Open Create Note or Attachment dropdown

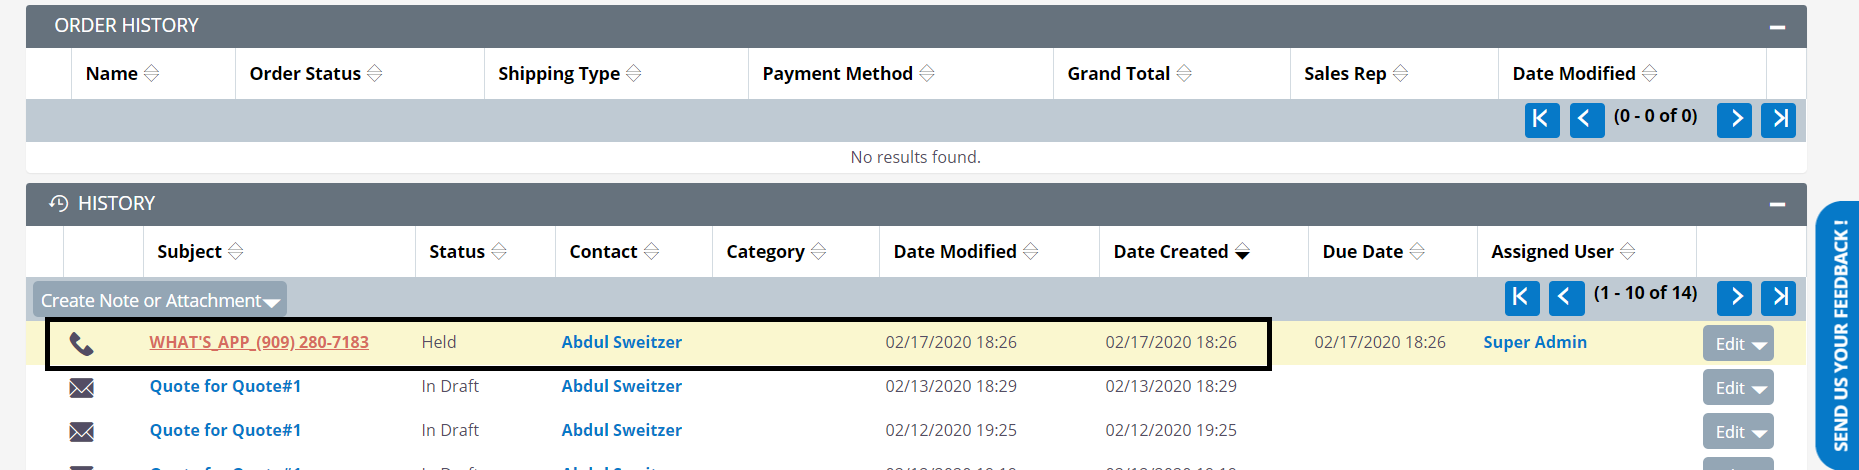point(160,300)
